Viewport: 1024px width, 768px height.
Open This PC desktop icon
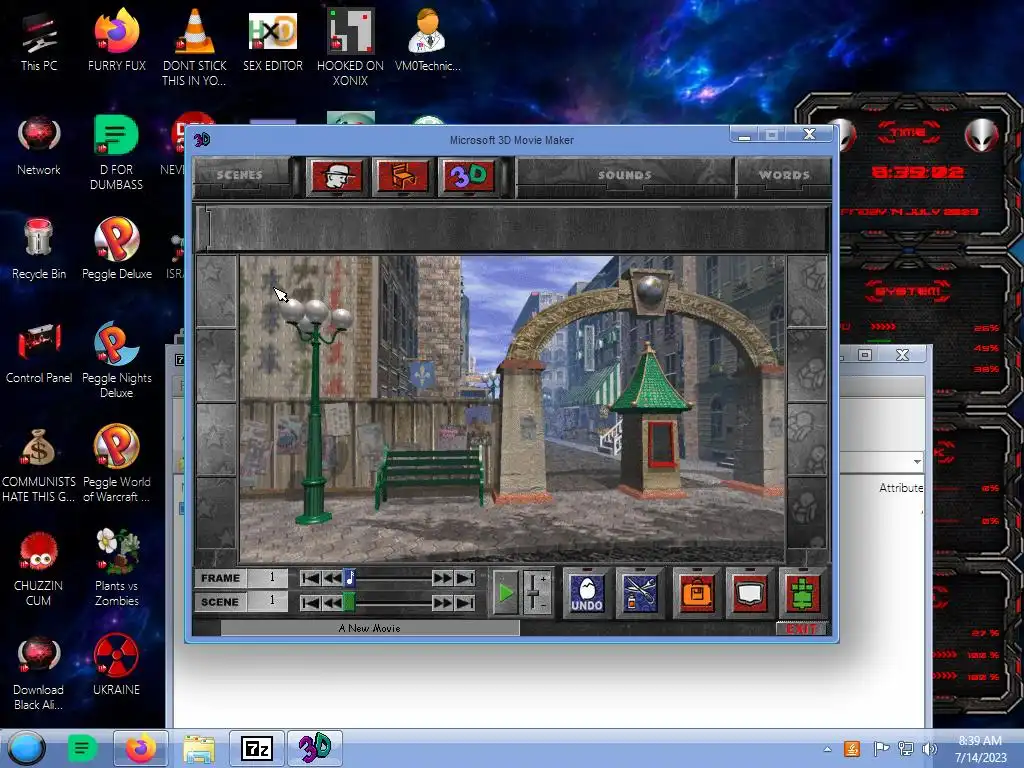tap(39, 42)
